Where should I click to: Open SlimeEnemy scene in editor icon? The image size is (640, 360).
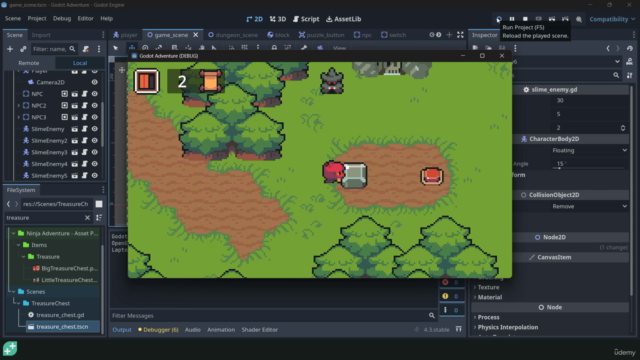75,129
